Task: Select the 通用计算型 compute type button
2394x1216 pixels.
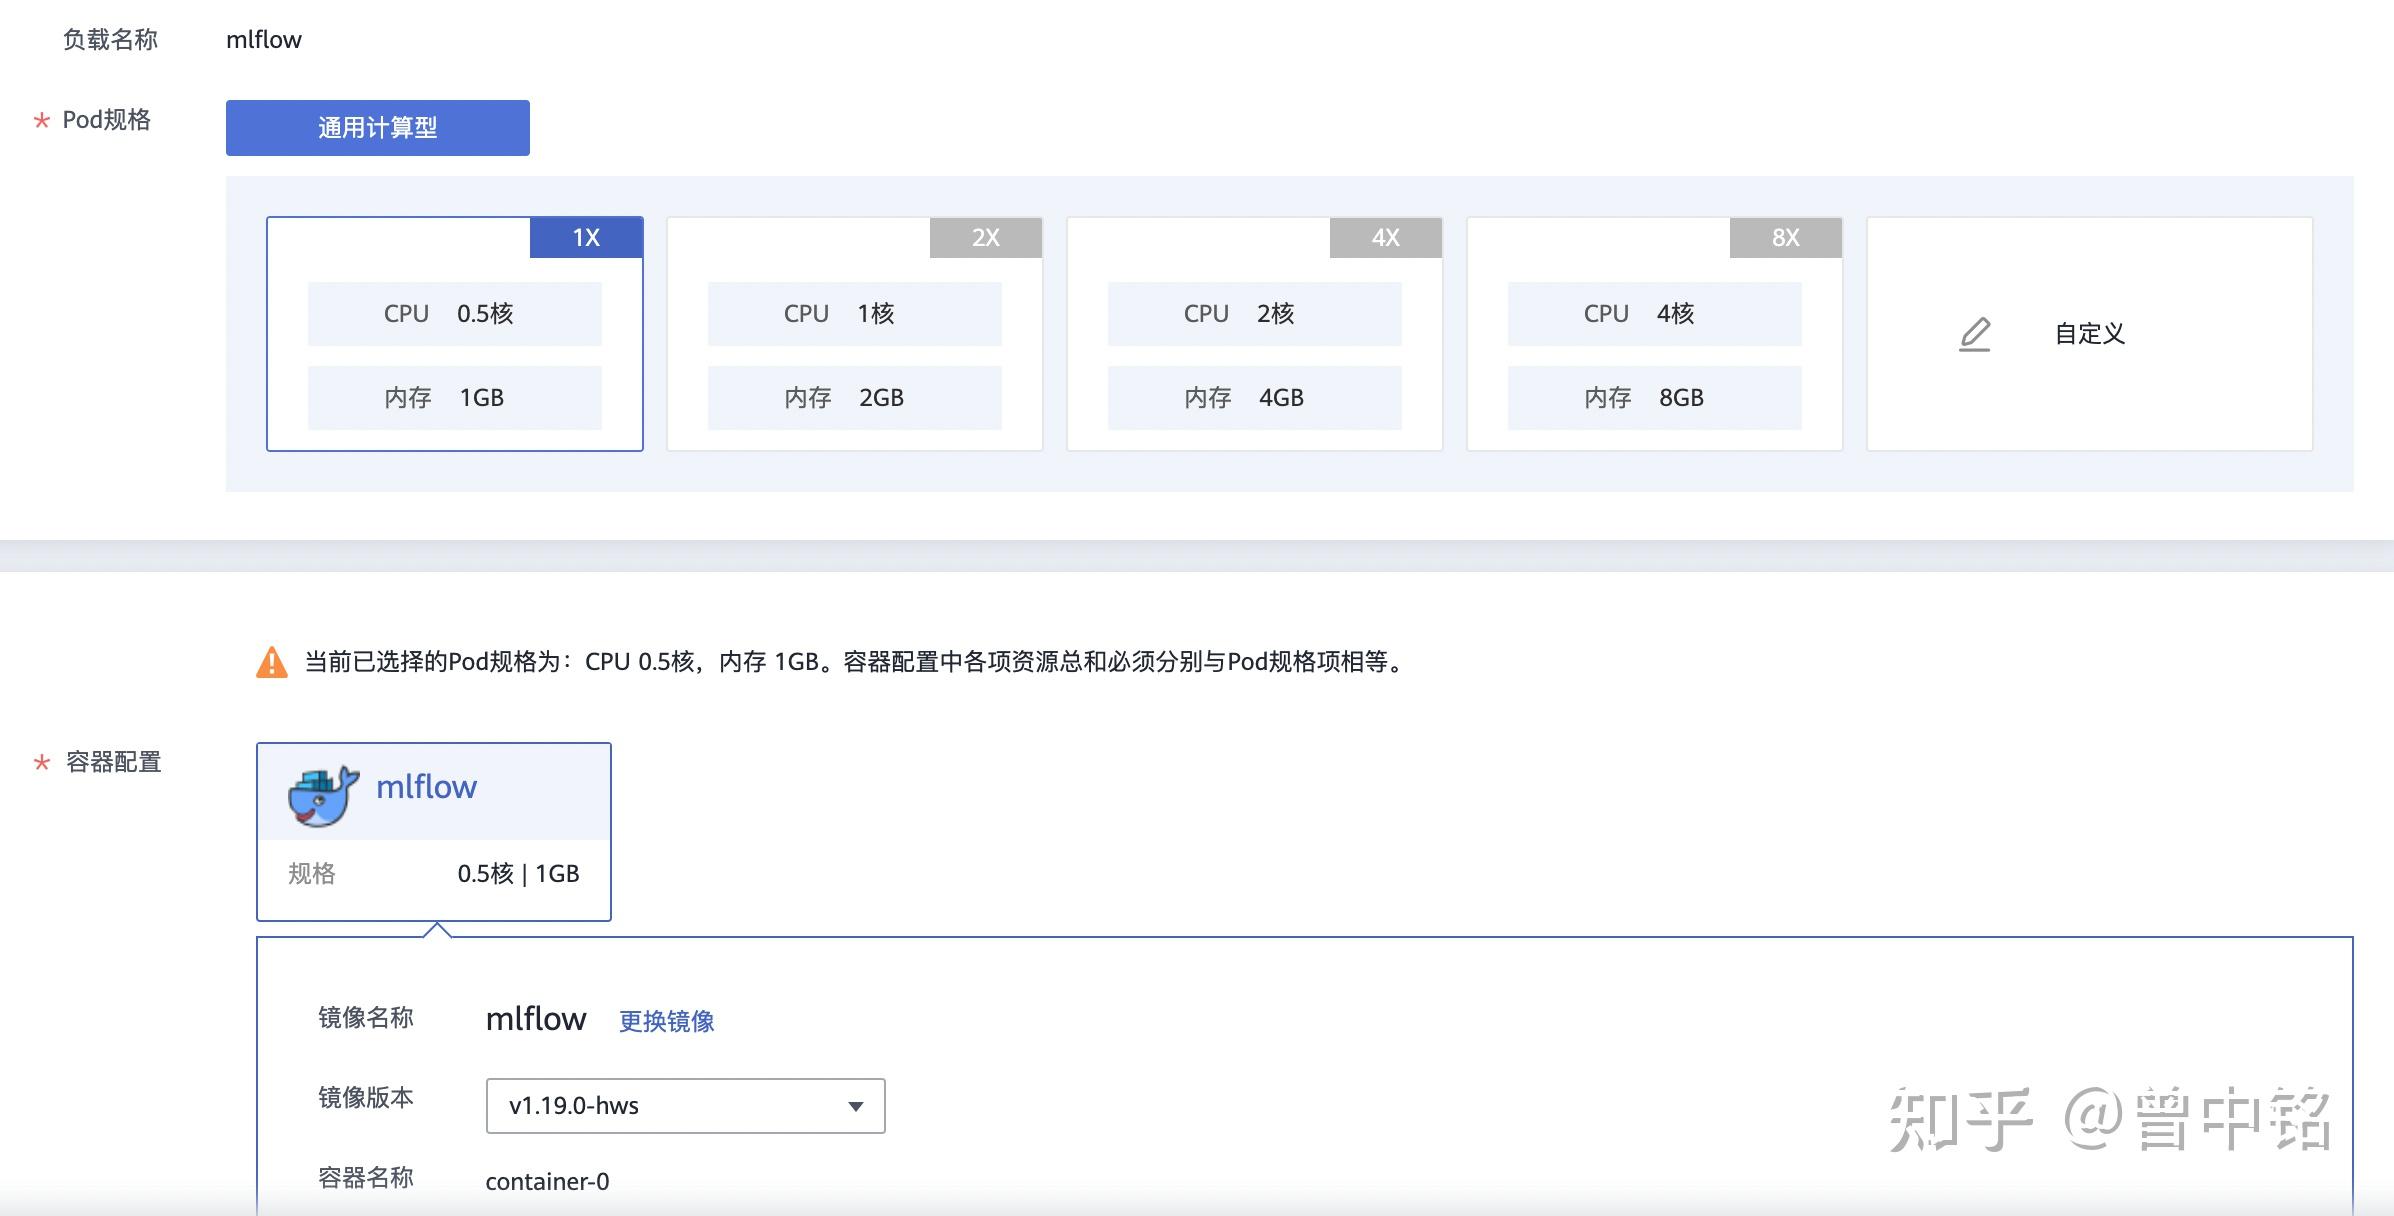Action: click(378, 127)
